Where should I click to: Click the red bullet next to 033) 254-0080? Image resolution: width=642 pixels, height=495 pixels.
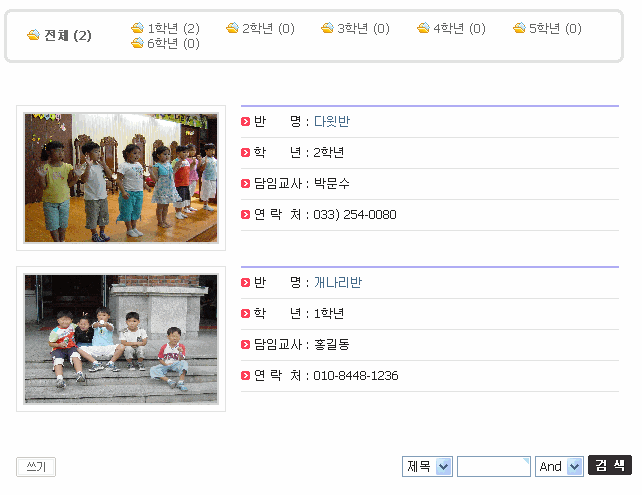point(245,215)
